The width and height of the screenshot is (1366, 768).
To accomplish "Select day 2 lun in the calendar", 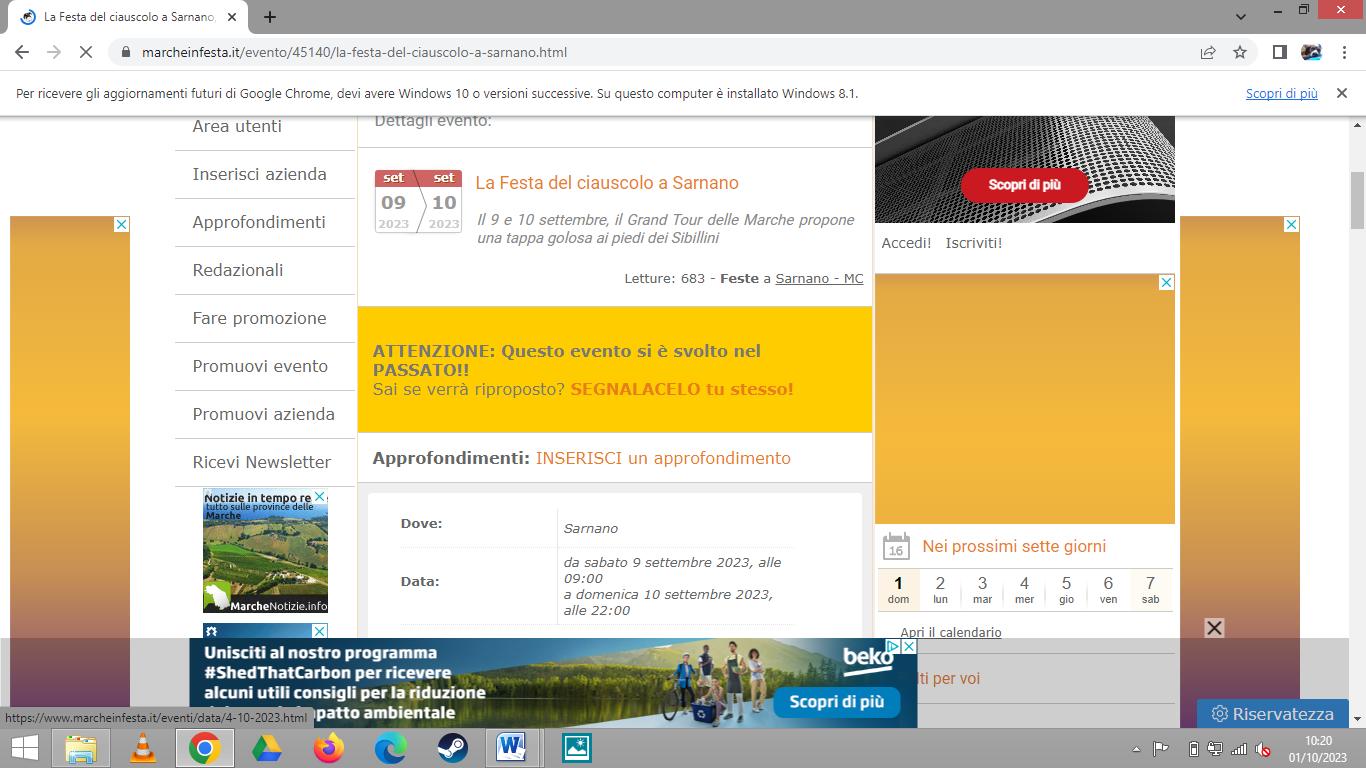I will tap(940, 589).
